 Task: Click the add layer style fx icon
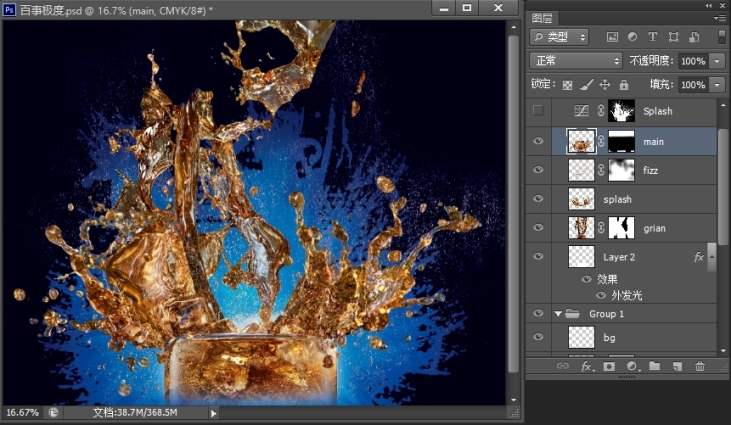coord(586,367)
